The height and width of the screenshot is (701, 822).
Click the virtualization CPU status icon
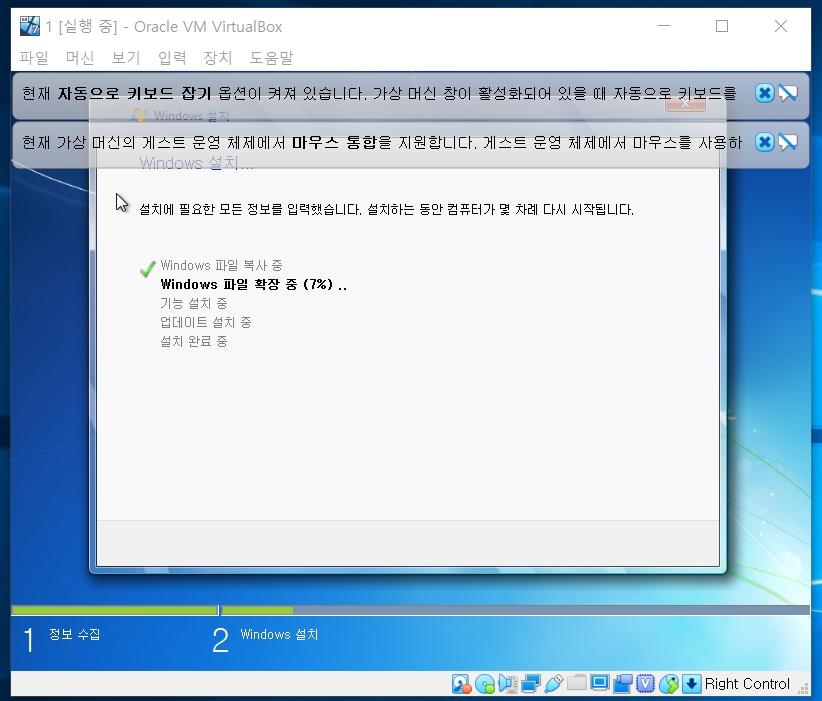click(x=646, y=684)
